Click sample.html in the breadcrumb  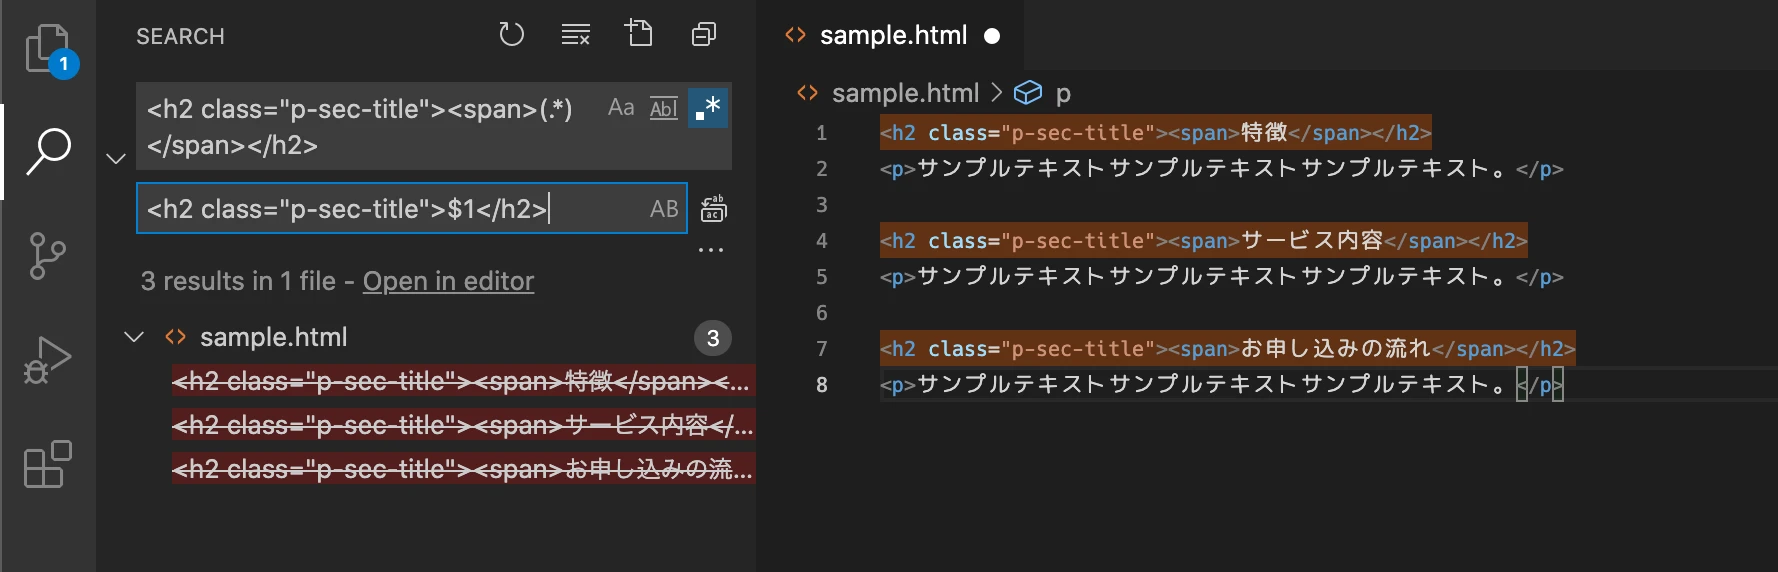(x=905, y=93)
